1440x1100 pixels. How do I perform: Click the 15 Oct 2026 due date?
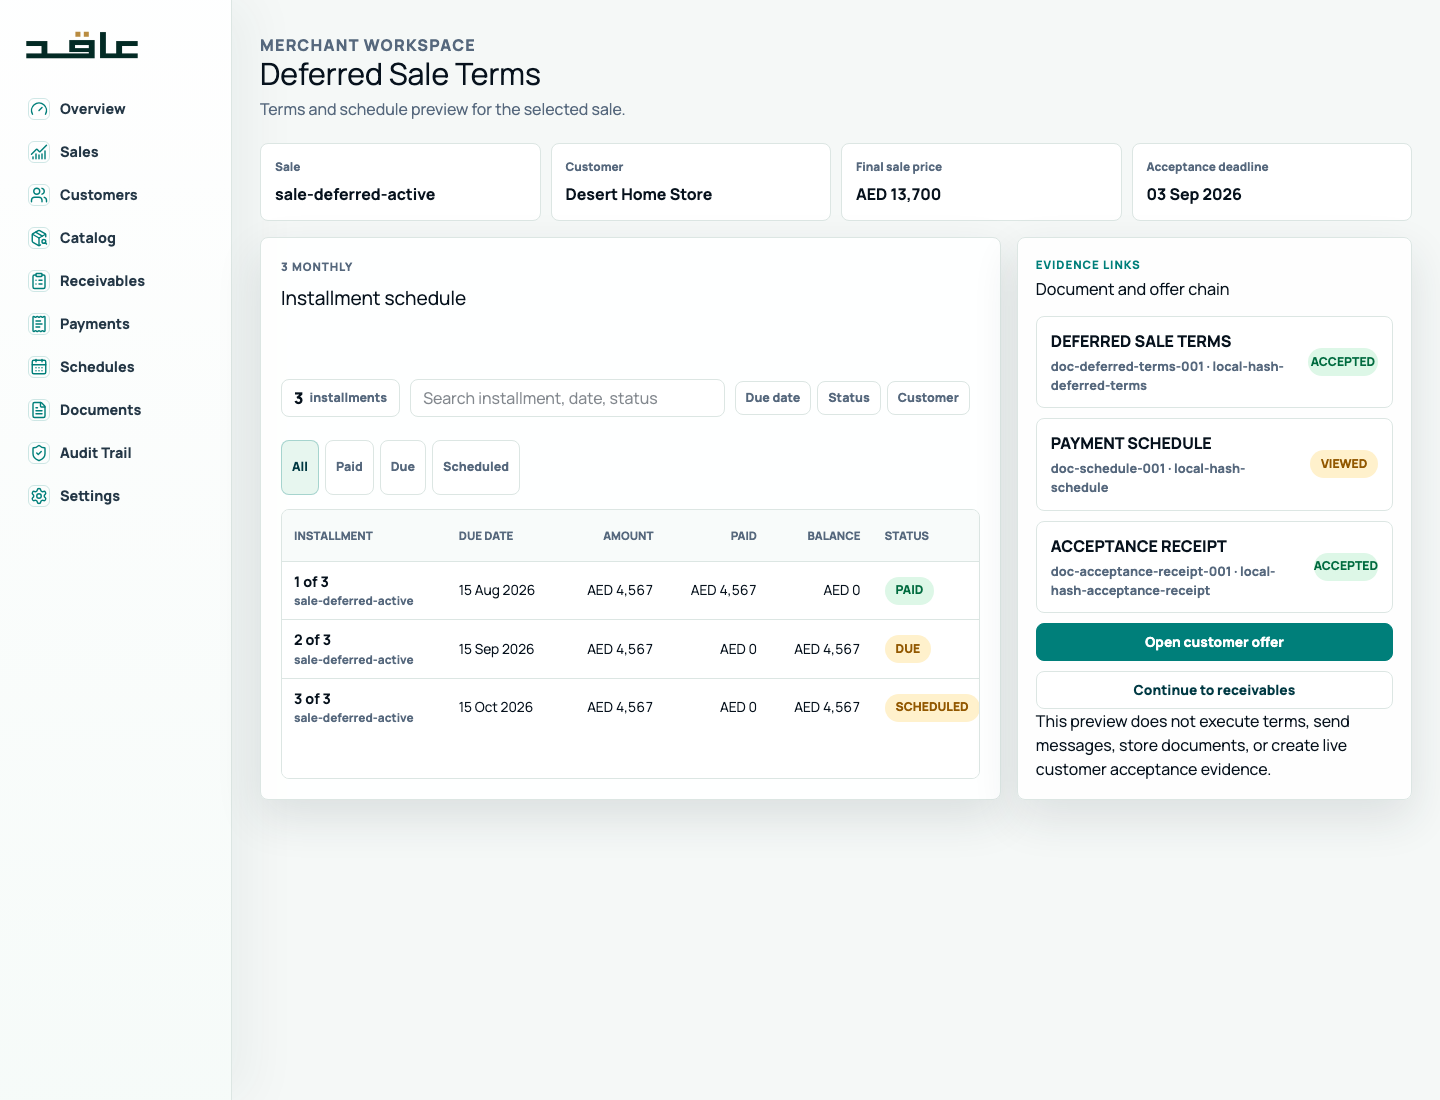point(496,707)
